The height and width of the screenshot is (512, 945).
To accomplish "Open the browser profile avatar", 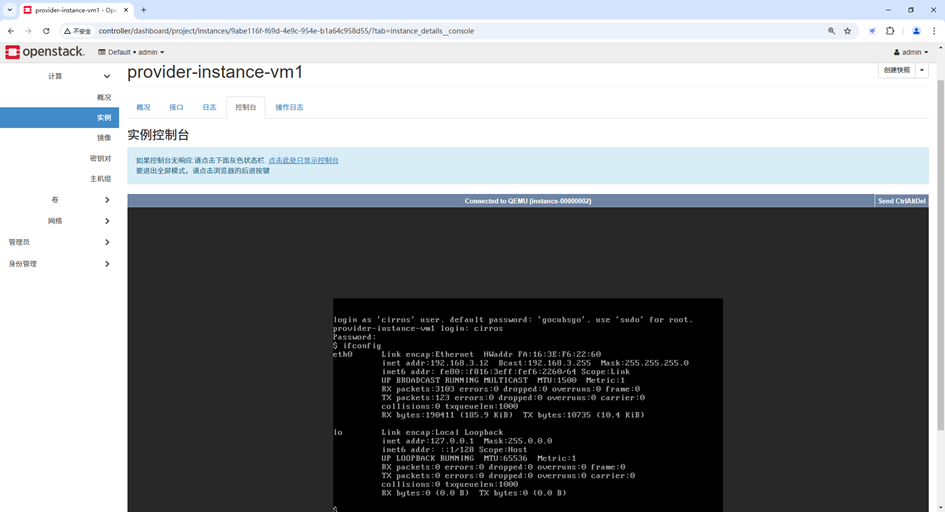I will point(916,31).
